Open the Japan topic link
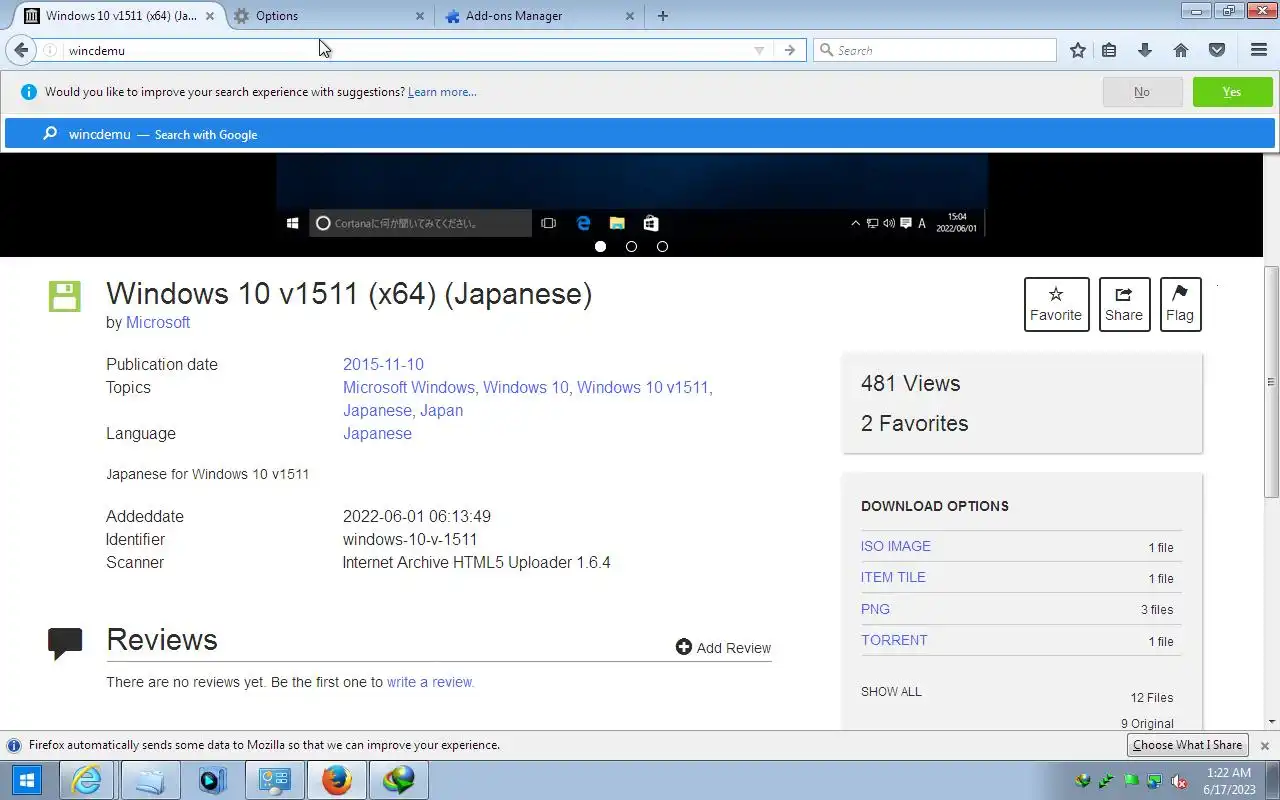1280x800 pixels. coord(441,410)
